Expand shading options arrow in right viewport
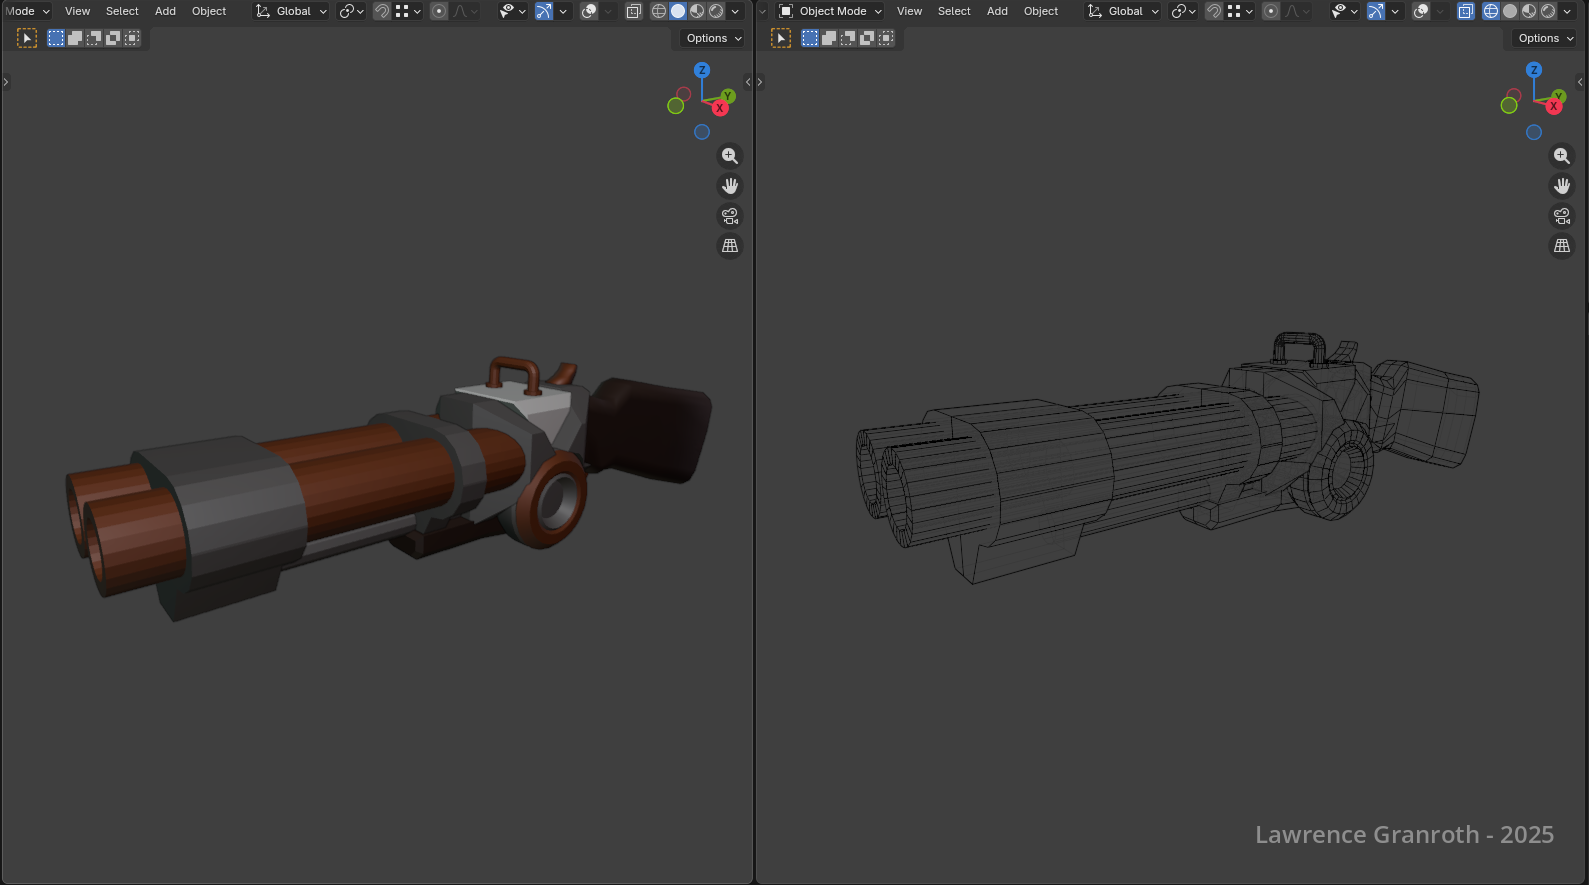Viewport: 1589px width, 885px height. point(1567,11)
